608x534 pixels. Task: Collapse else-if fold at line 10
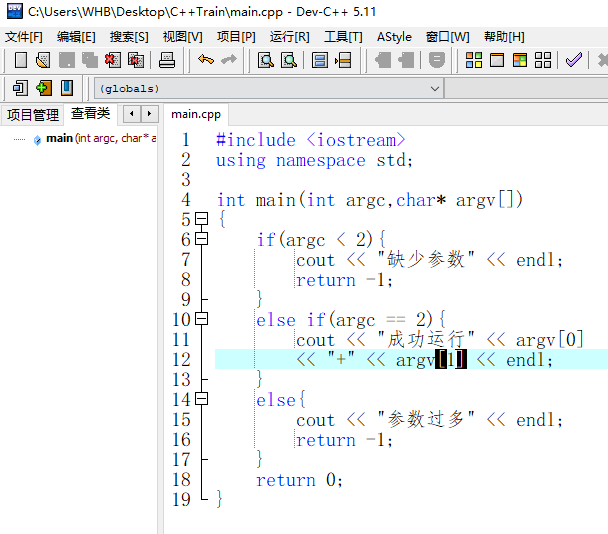[201, 319]
